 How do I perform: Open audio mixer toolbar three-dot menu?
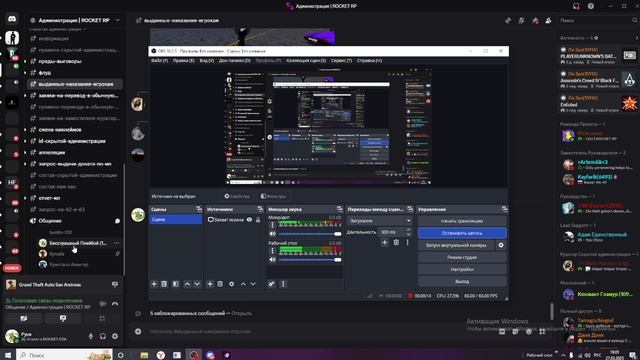coord(283,284)
